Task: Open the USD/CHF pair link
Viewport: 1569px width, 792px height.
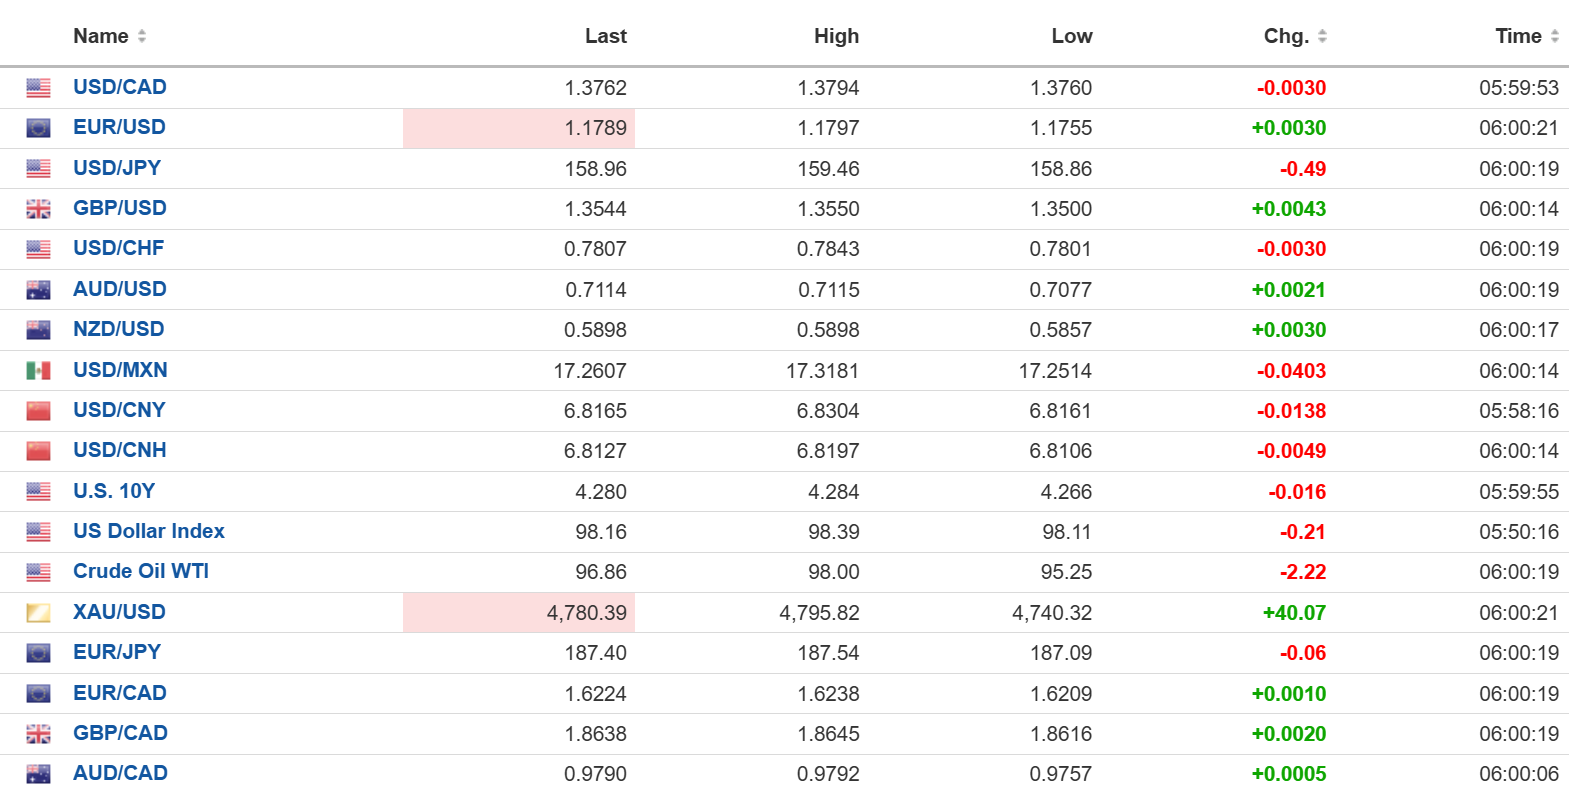Action: coord(118,248)
